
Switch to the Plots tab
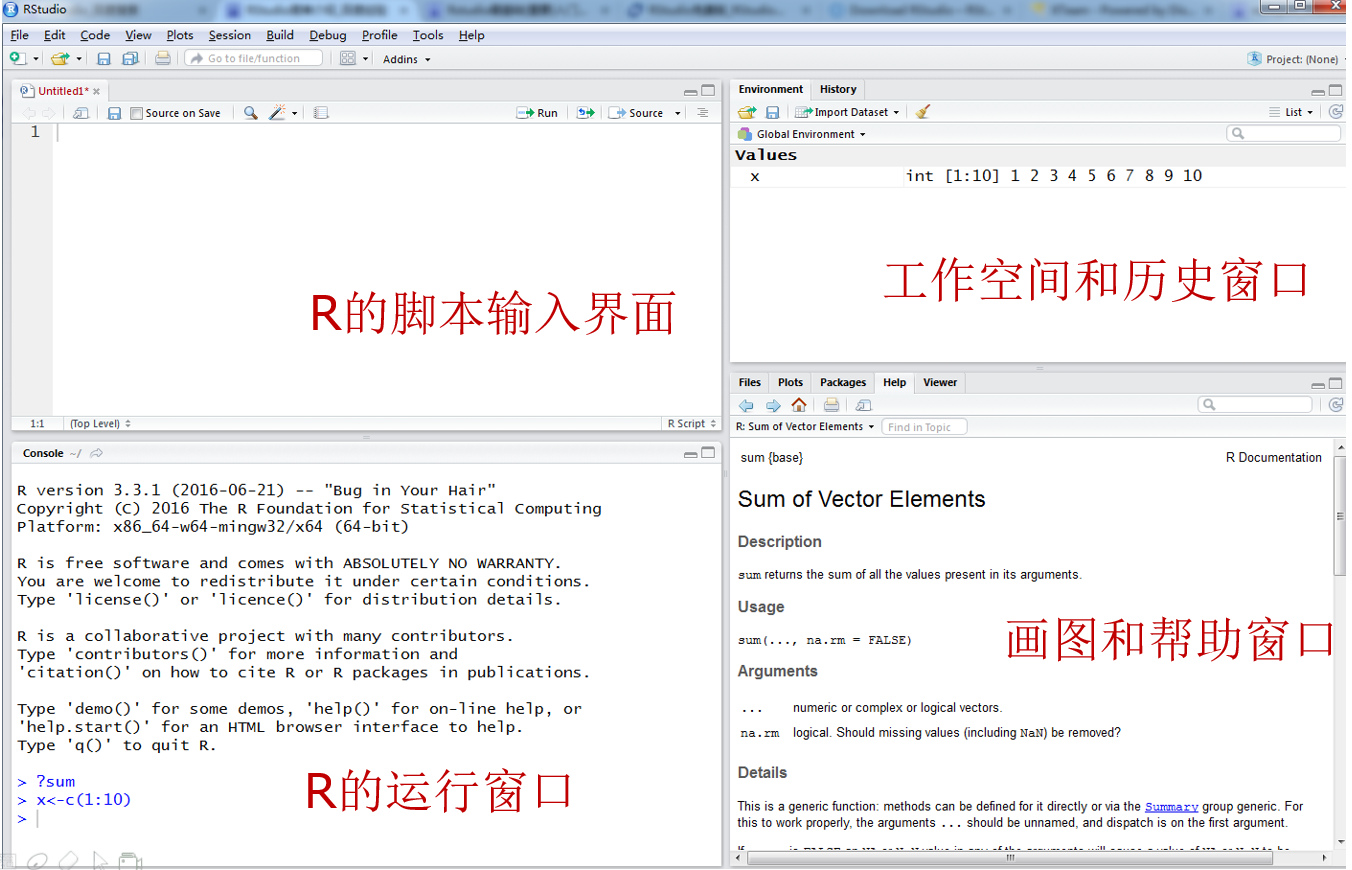(790, 382)
